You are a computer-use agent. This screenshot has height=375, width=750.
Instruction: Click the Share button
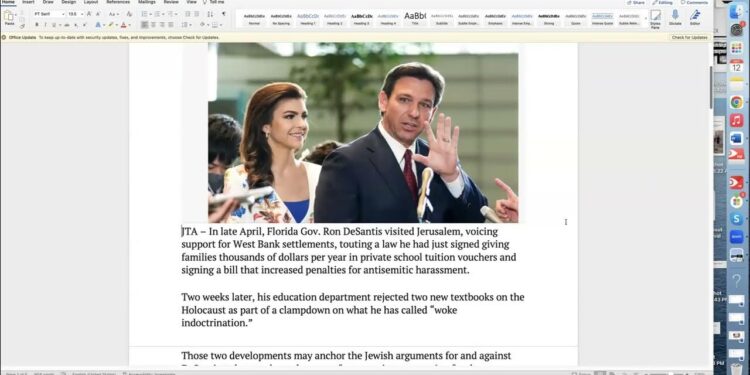[x=636, y=3]
